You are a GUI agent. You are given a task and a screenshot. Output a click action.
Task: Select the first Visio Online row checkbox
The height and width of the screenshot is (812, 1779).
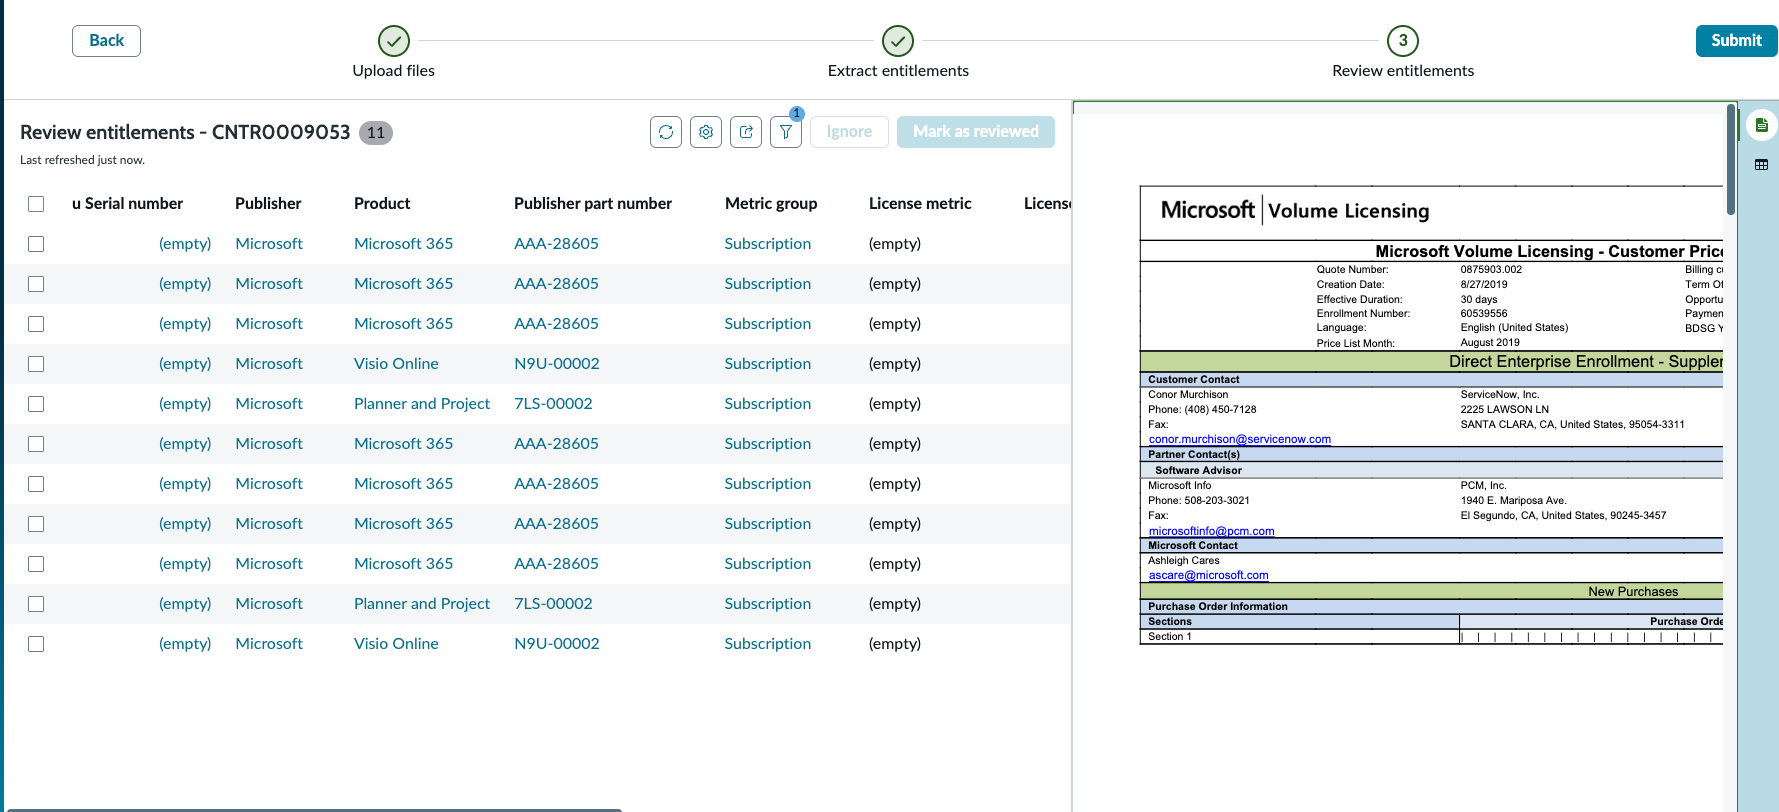36,364
